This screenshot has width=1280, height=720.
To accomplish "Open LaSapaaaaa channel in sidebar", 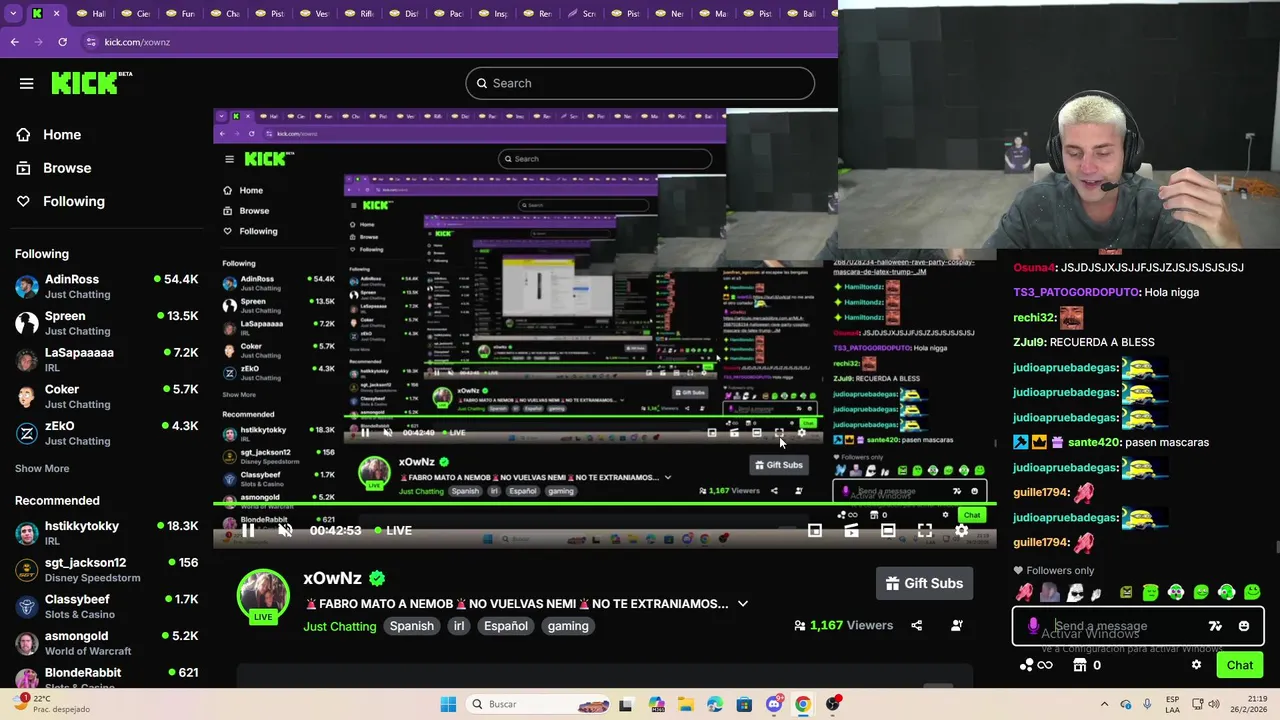I will 107,360.
